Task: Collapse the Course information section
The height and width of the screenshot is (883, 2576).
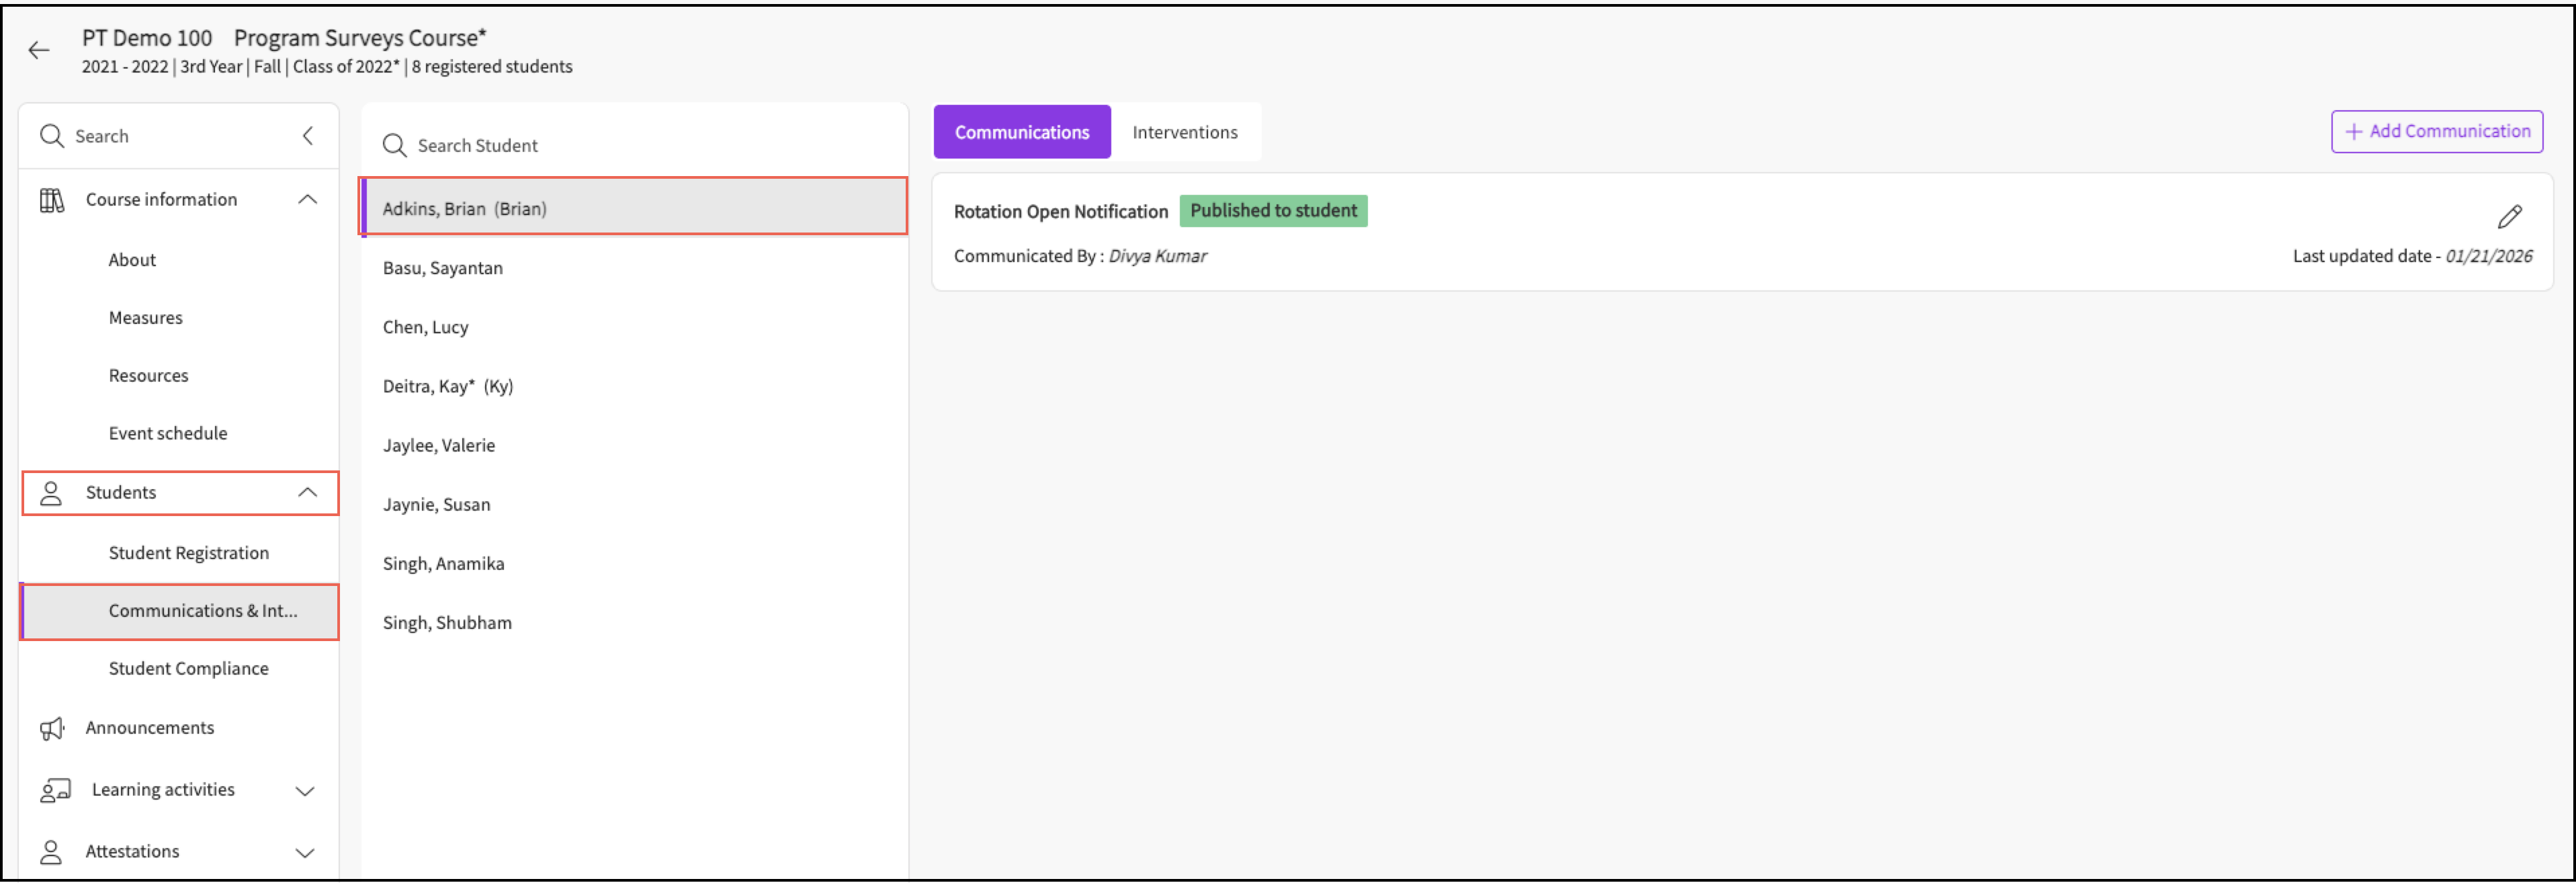Action: pyautogui.click(x=307, y=200)
